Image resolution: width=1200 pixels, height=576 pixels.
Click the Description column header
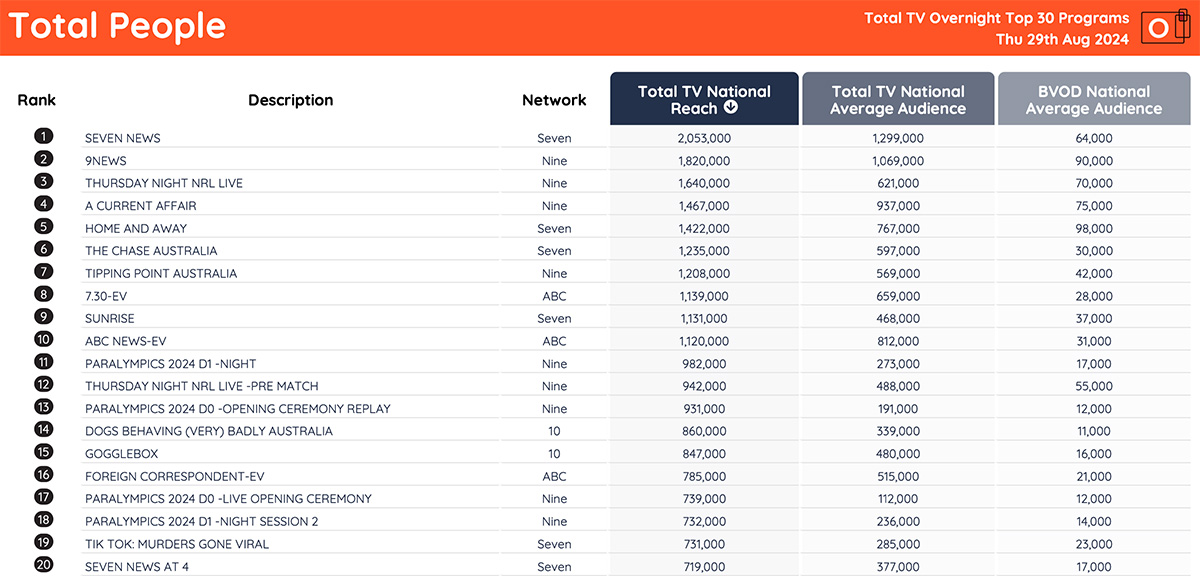pyautogui.click(x=291, y=100)
